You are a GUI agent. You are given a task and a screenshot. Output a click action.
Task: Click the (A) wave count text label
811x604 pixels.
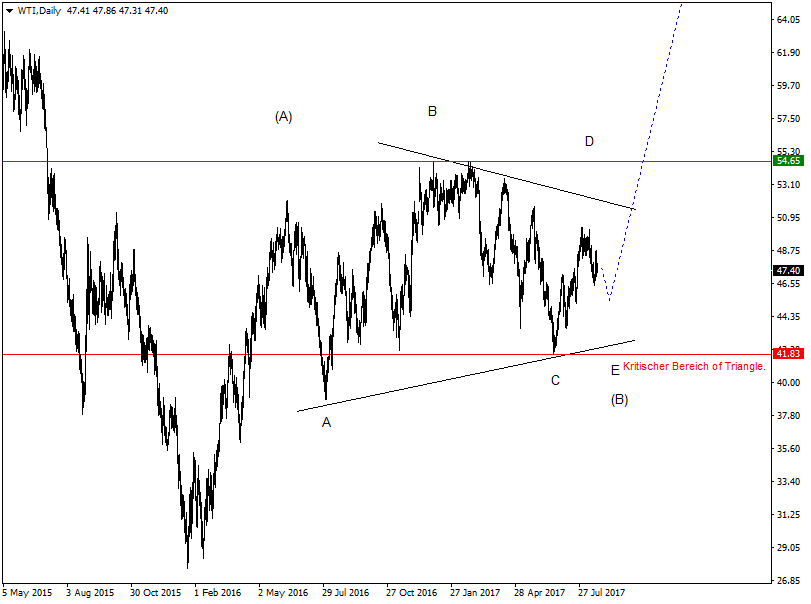pos(285,116)
